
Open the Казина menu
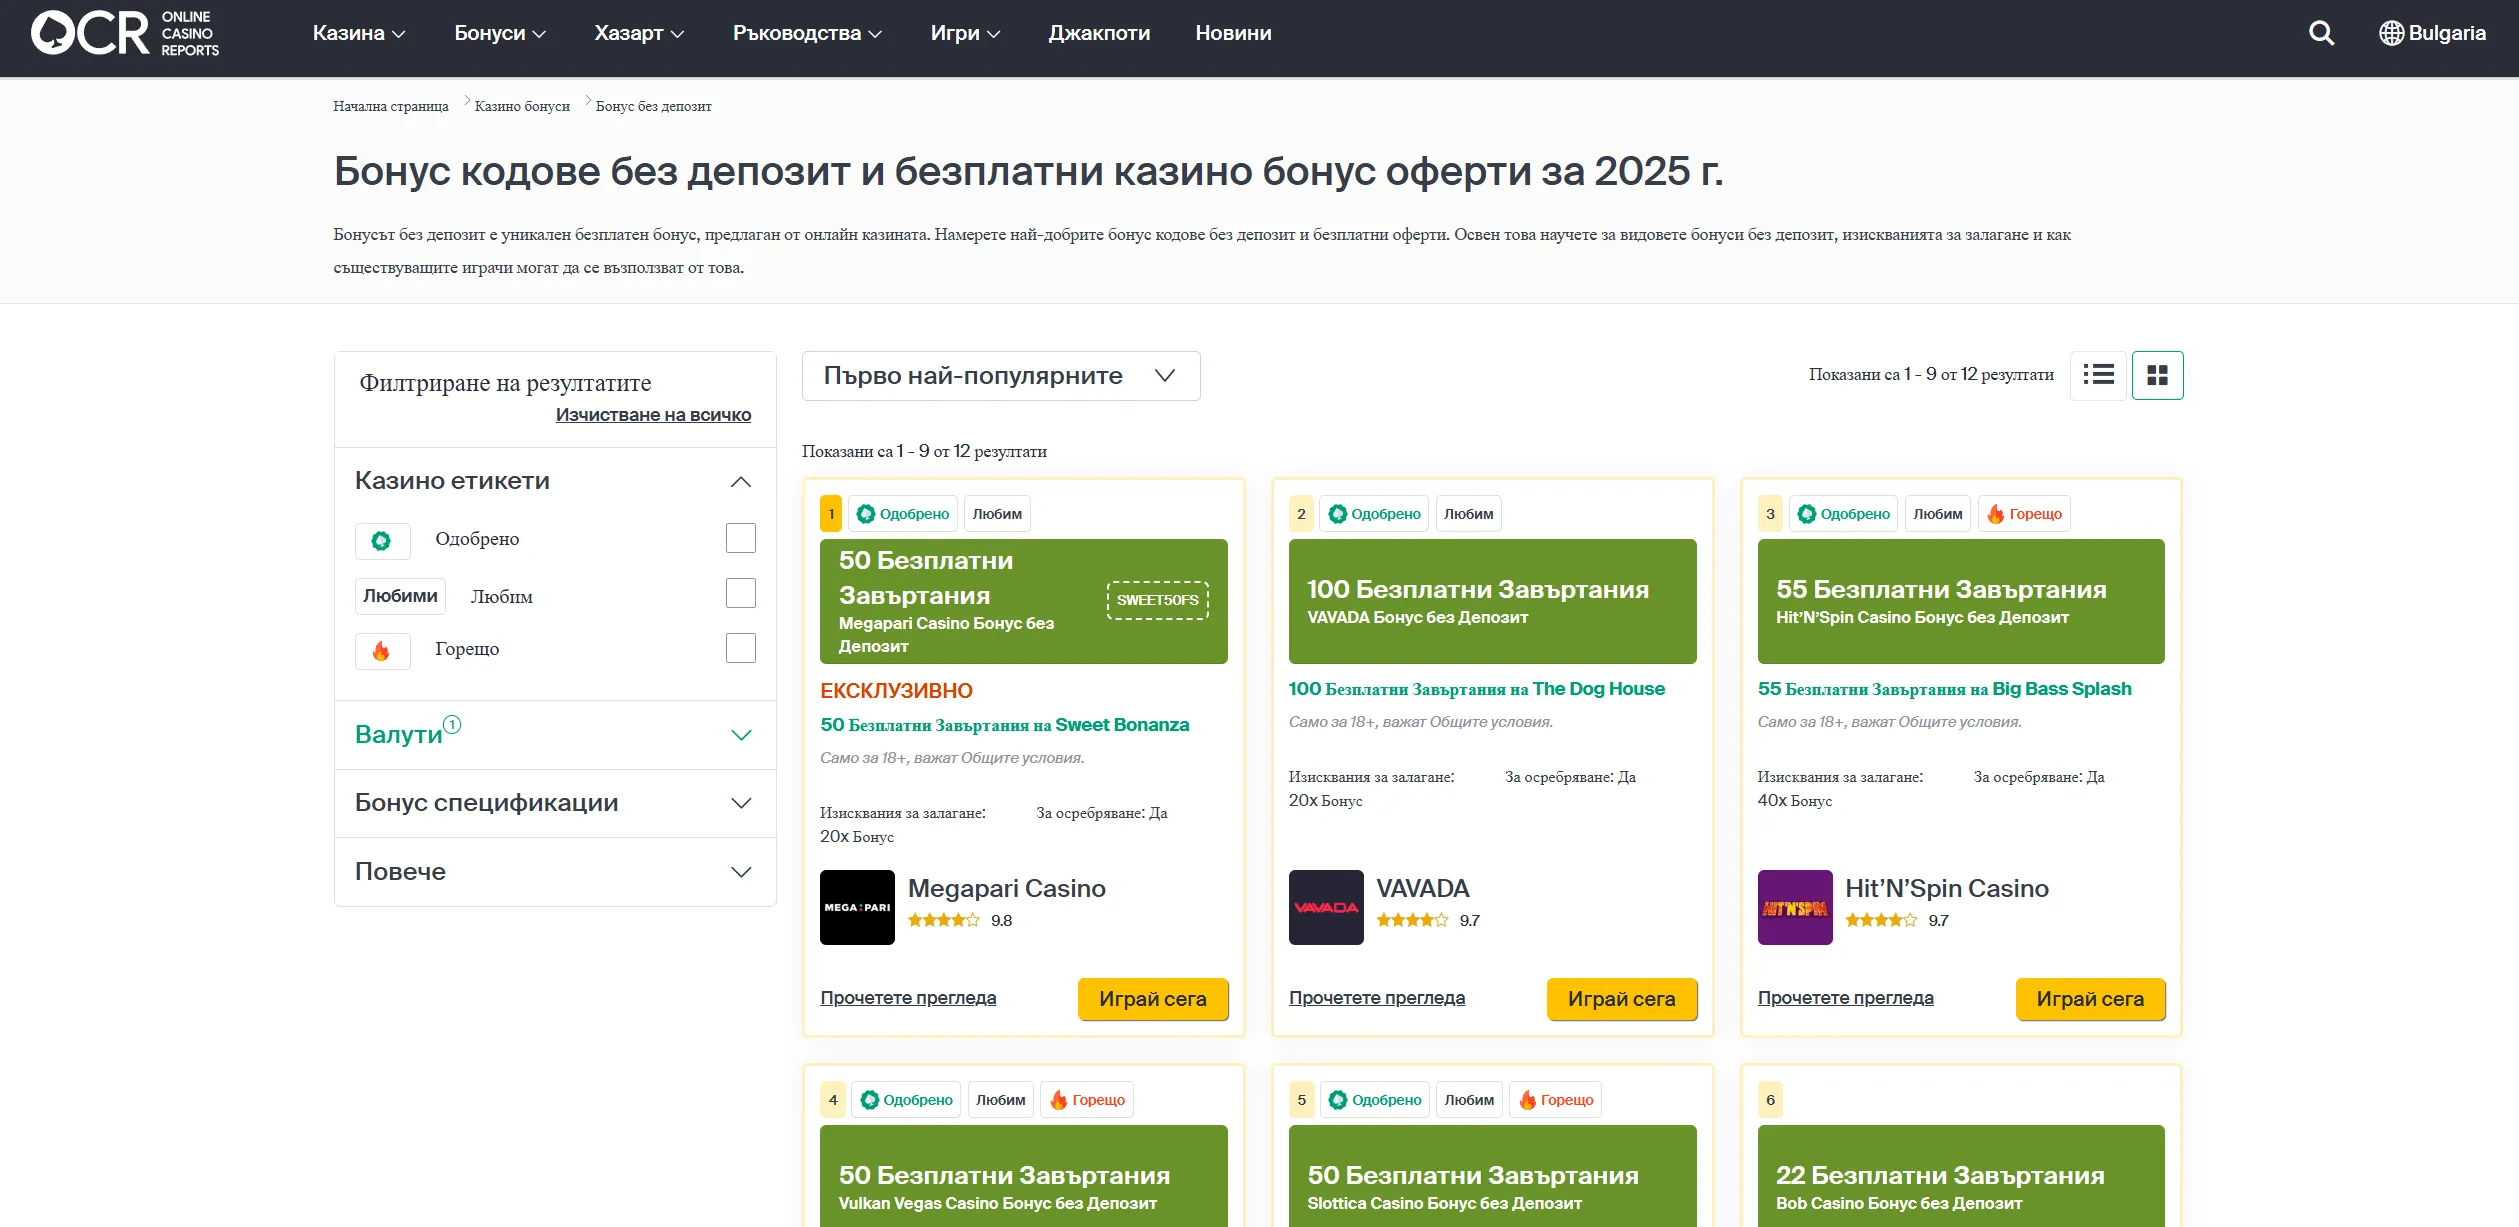pos(359,33)
